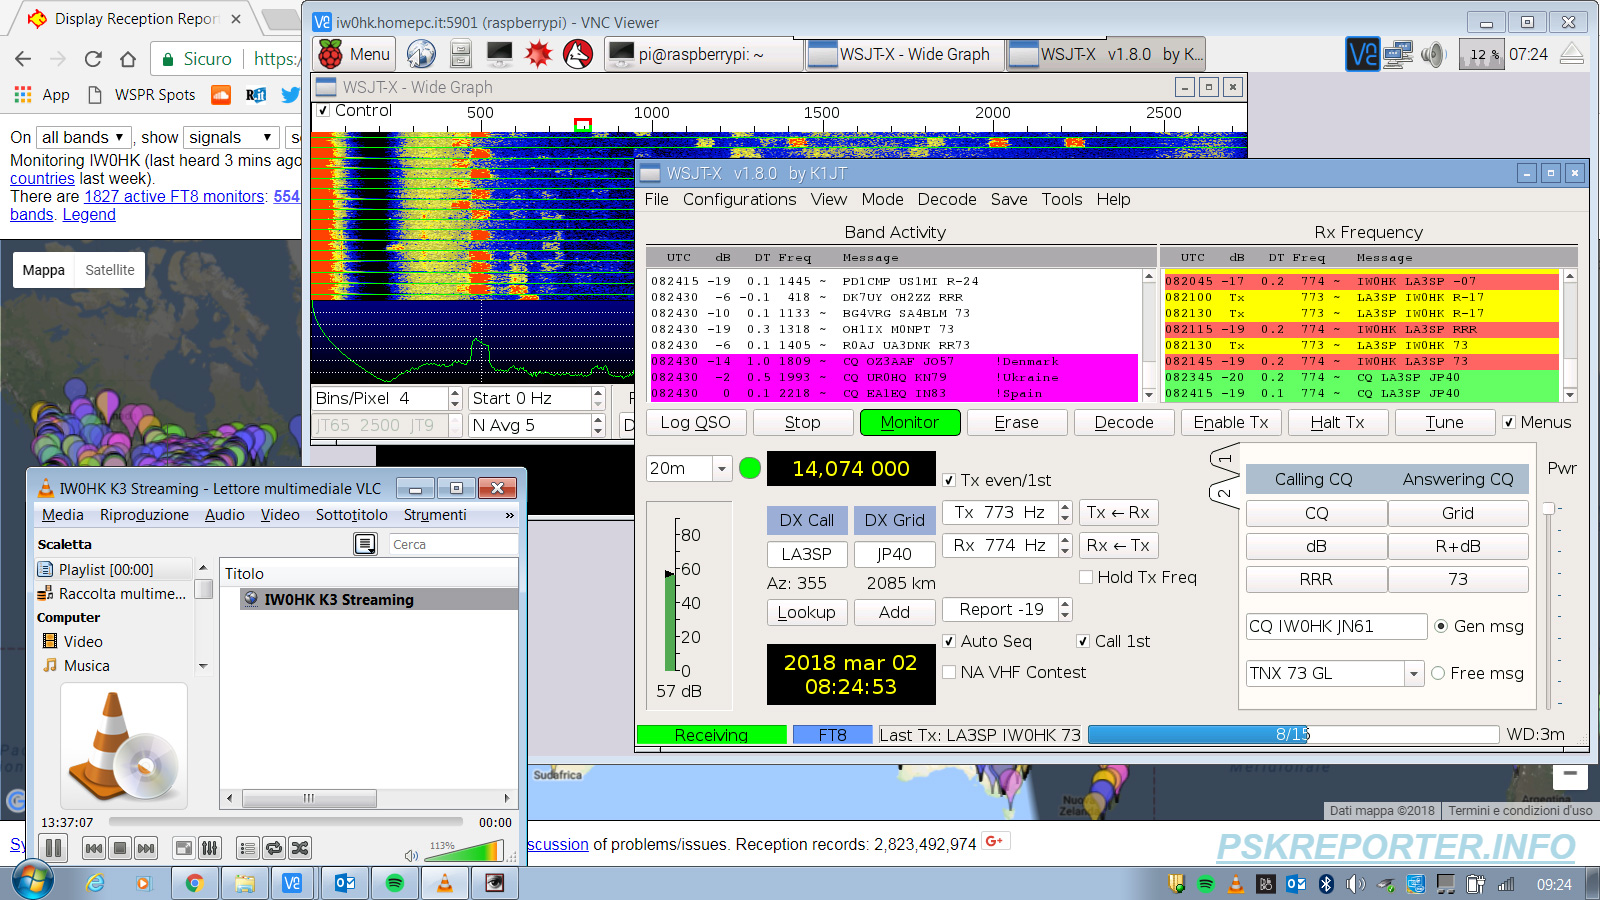The height and width of the screenshot is (900, 1600).
Task: Increase the Tx 773 Hz spinner
Action: (x=1065, y=507)
